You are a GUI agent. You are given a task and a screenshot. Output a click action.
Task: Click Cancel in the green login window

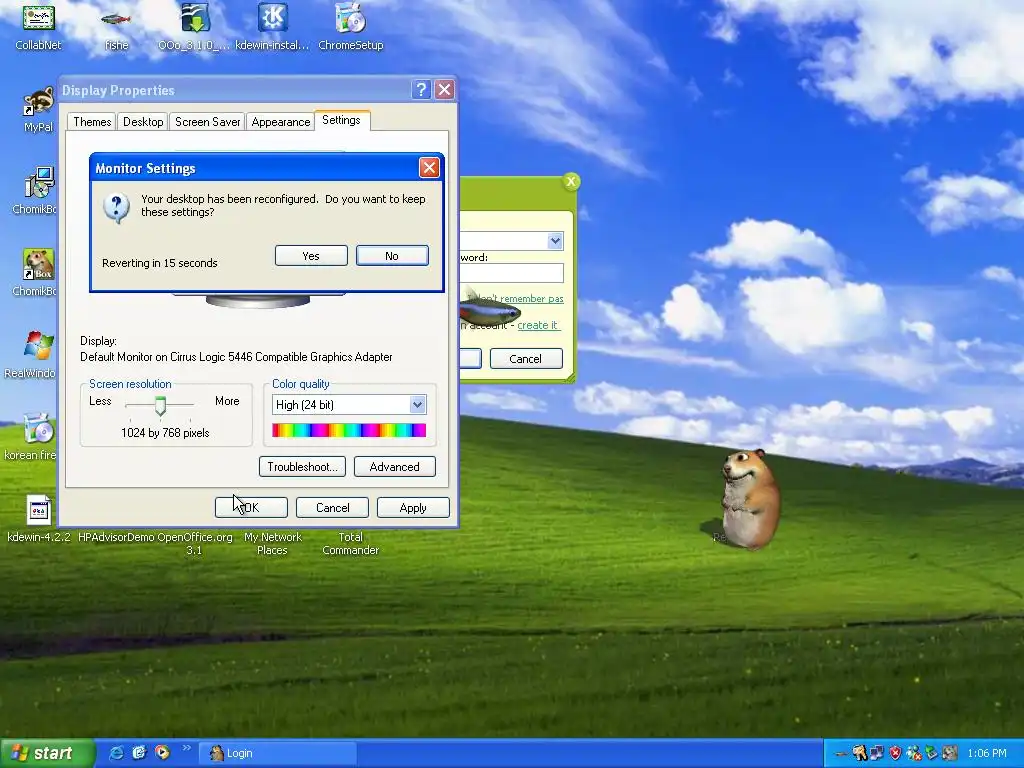click(526, 359)
